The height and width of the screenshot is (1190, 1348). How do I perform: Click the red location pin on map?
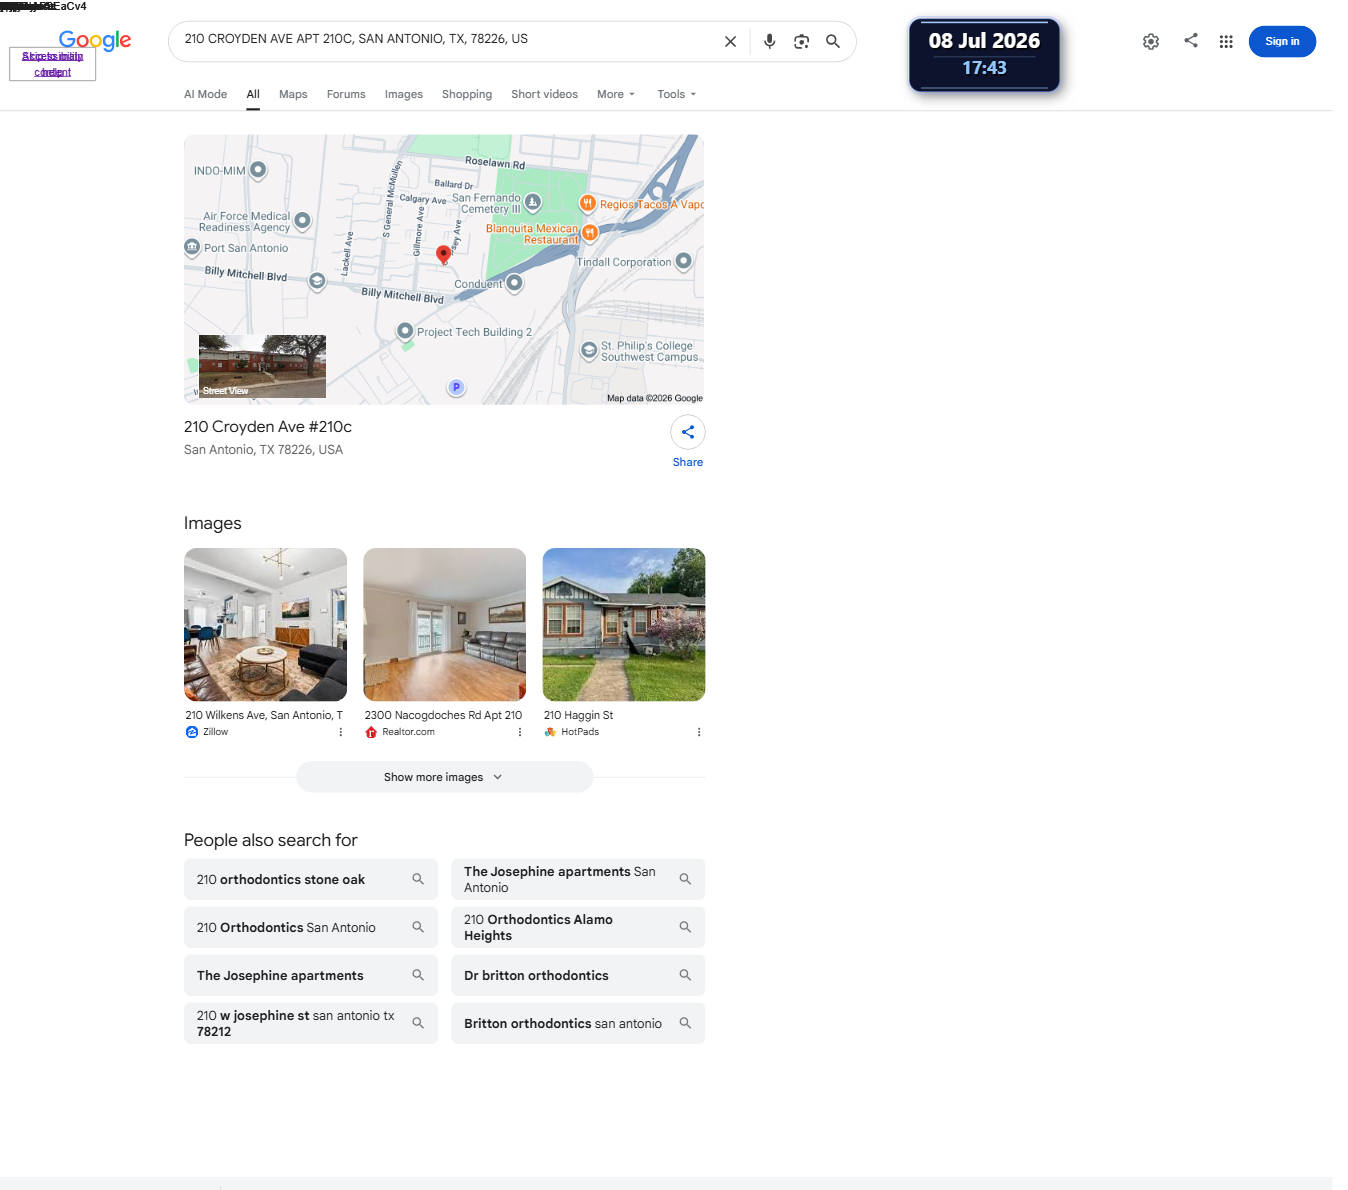(x=443, y=254)
